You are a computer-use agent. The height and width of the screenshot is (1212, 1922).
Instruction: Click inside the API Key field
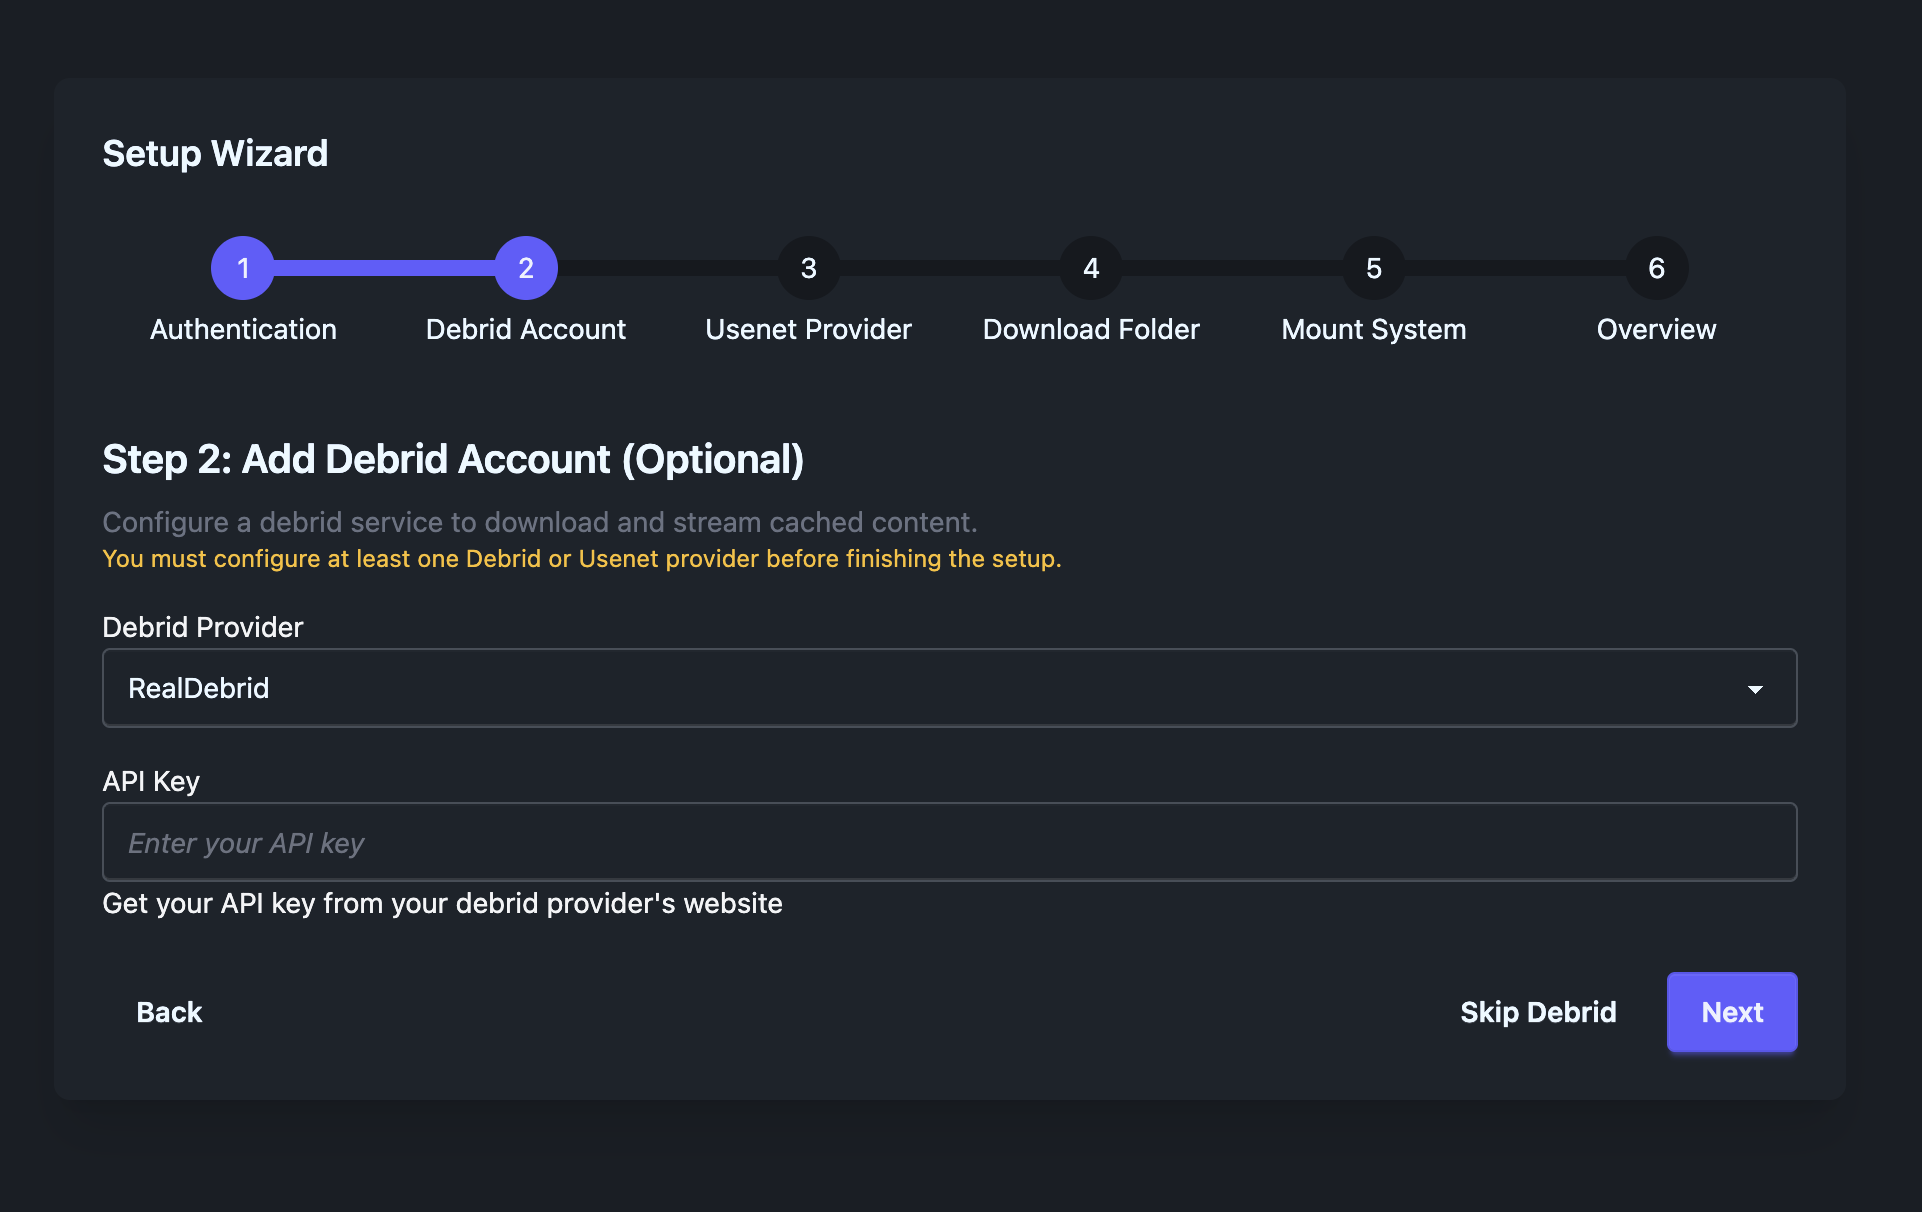[x=948, y=842]
